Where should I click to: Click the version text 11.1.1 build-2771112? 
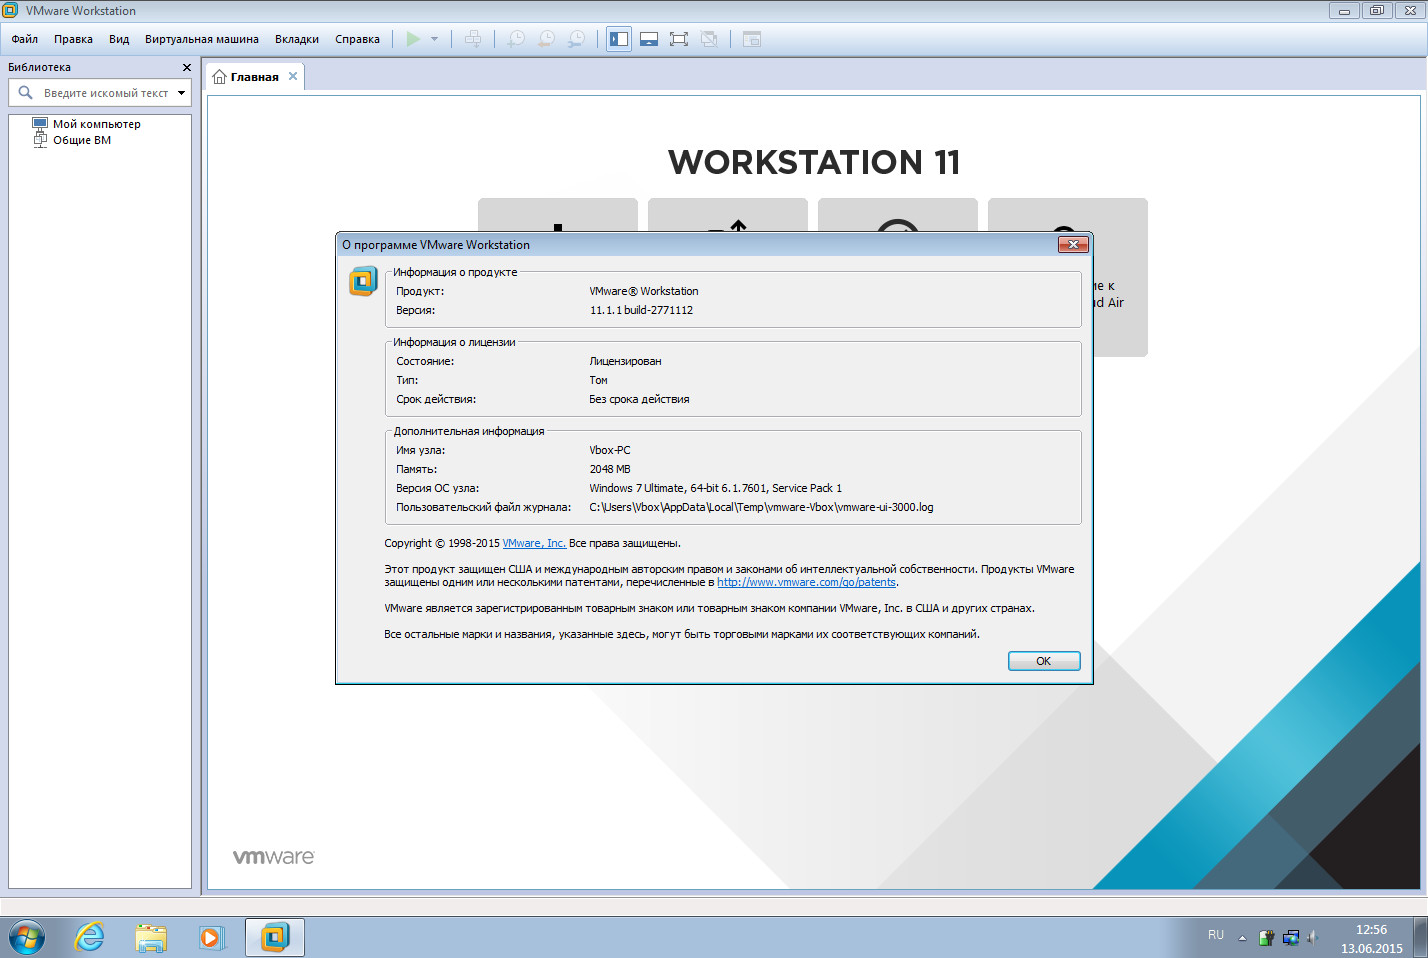click(x=641, y=310)
